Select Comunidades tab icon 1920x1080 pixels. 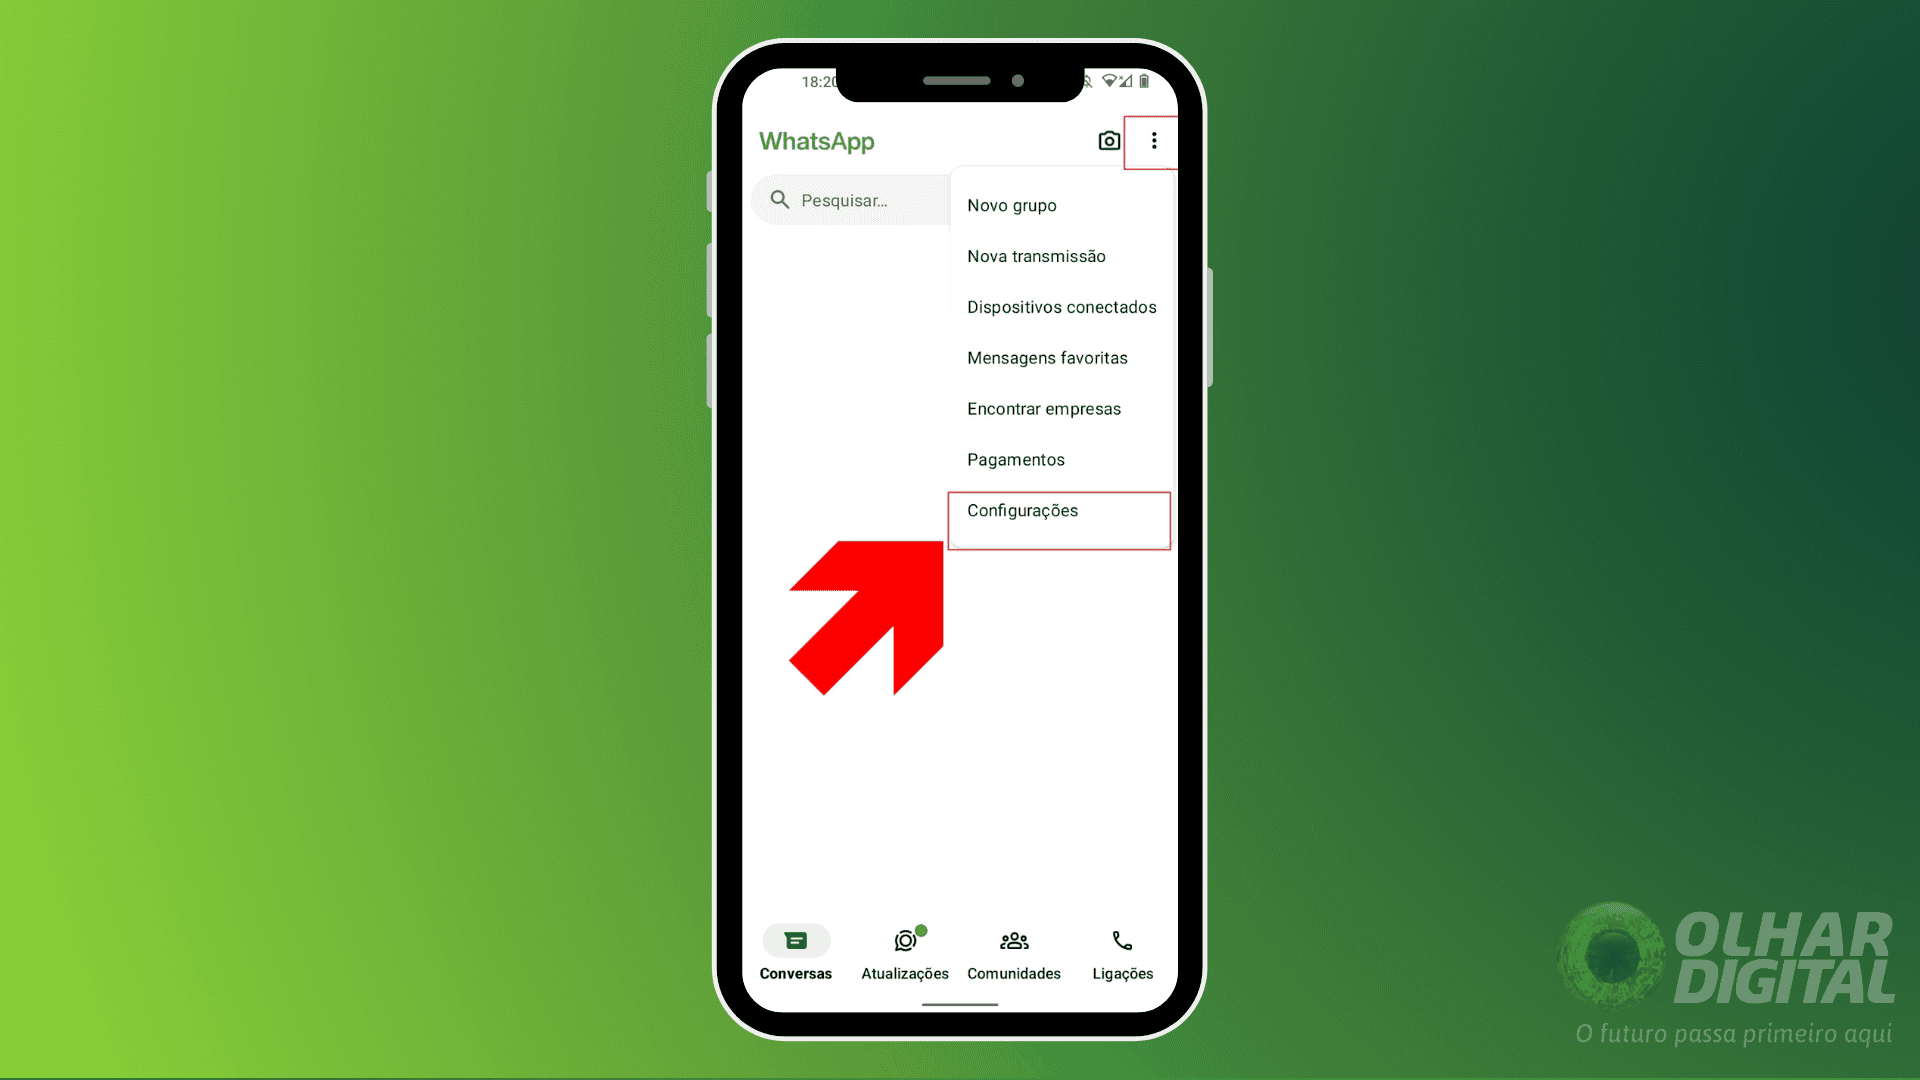1014,939
